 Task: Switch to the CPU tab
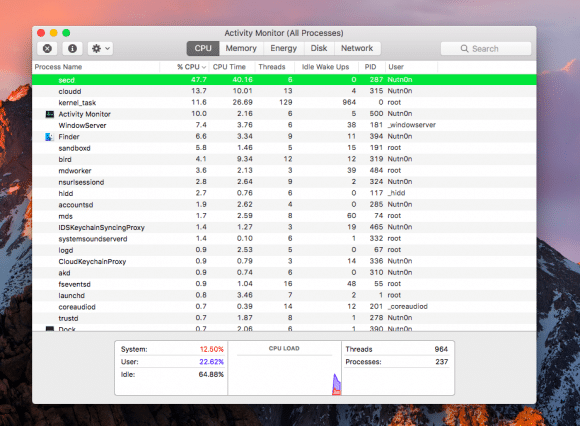203,48
